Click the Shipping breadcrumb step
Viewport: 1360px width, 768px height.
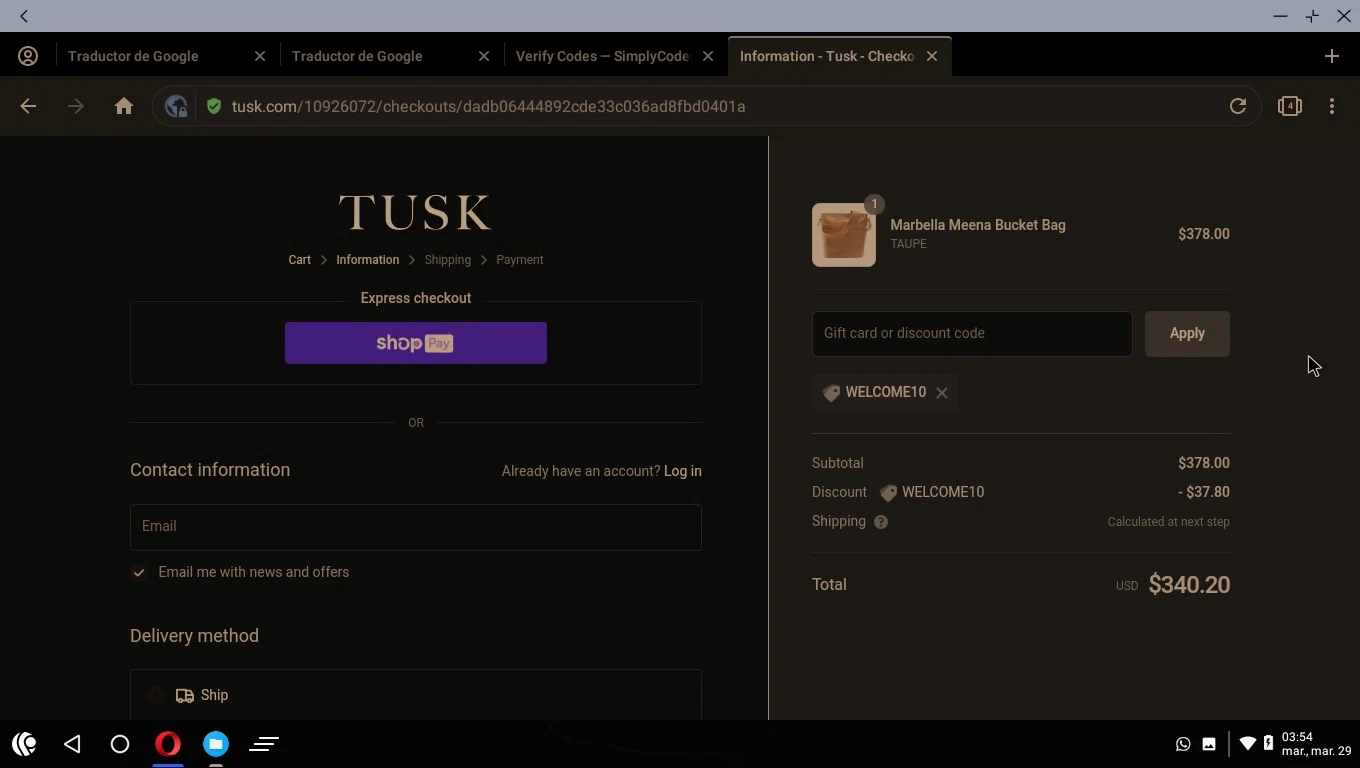coord(447,260)
